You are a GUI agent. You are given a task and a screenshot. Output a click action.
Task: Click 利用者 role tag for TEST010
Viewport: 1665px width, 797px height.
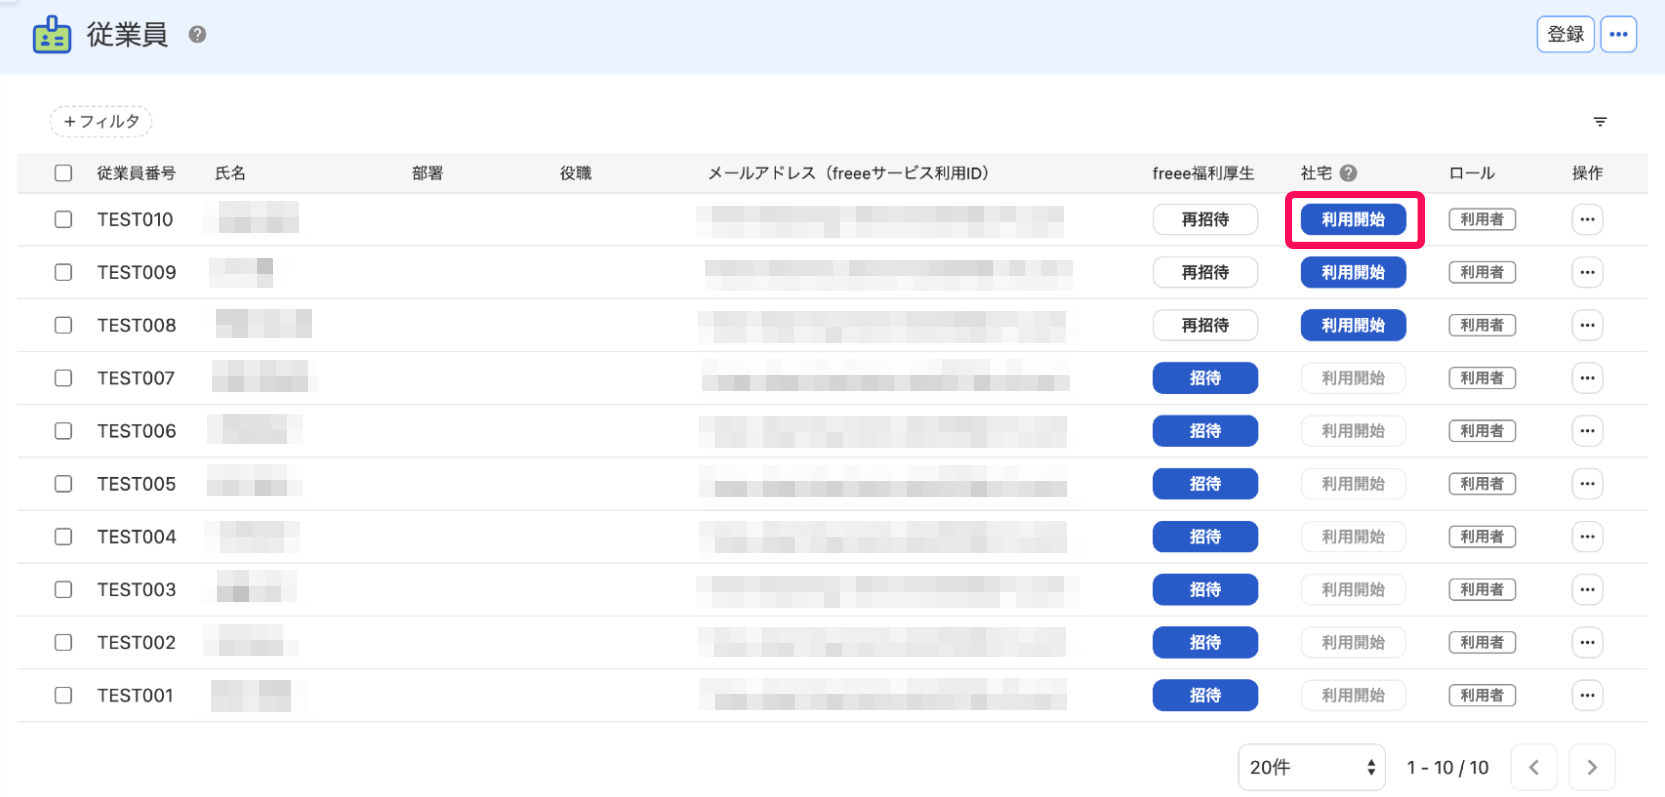[1482, 219]
